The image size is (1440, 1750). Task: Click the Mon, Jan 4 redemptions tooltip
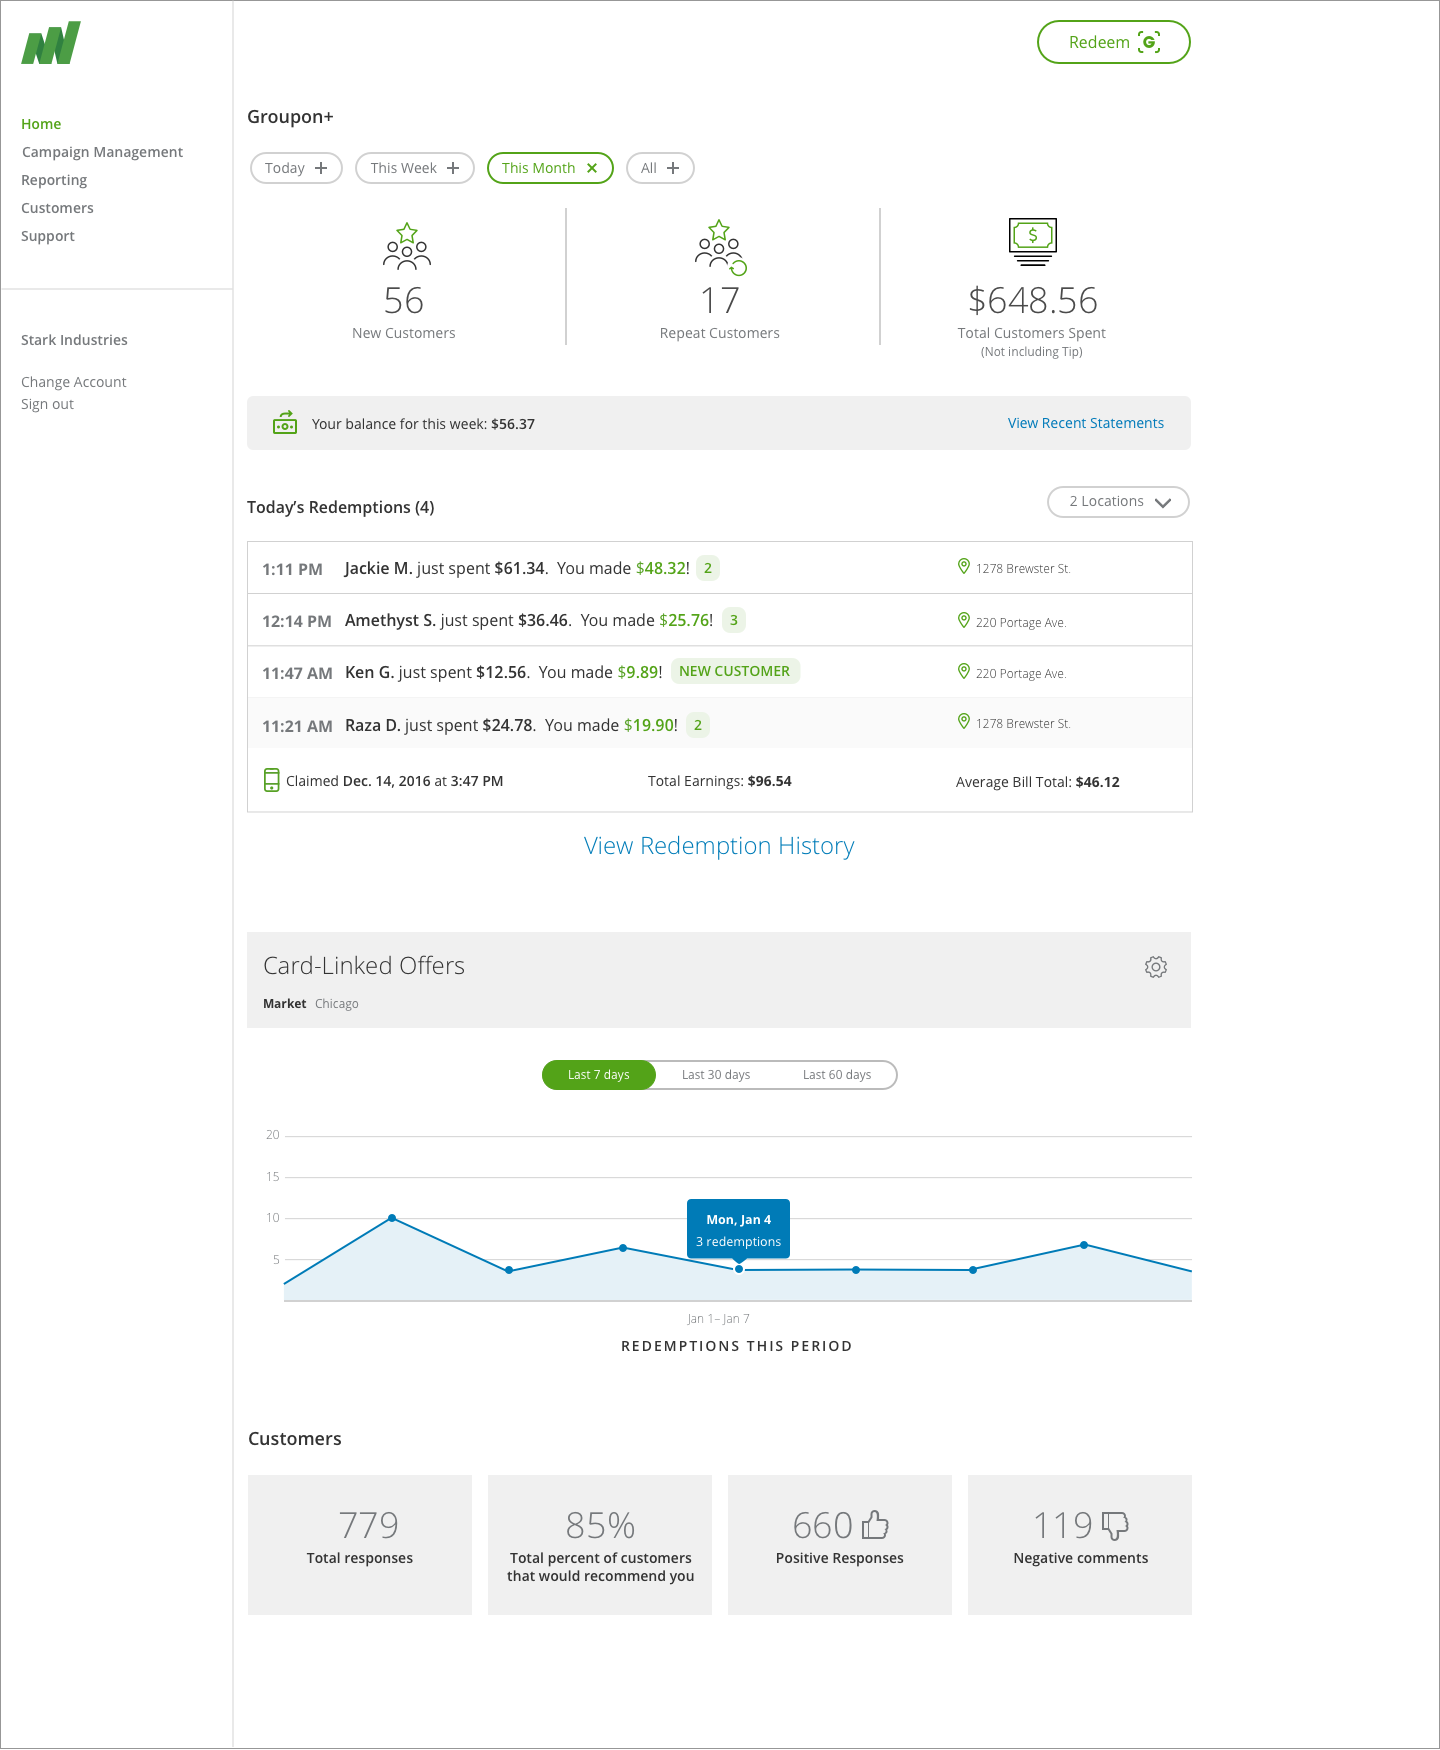coord(738,1229)
